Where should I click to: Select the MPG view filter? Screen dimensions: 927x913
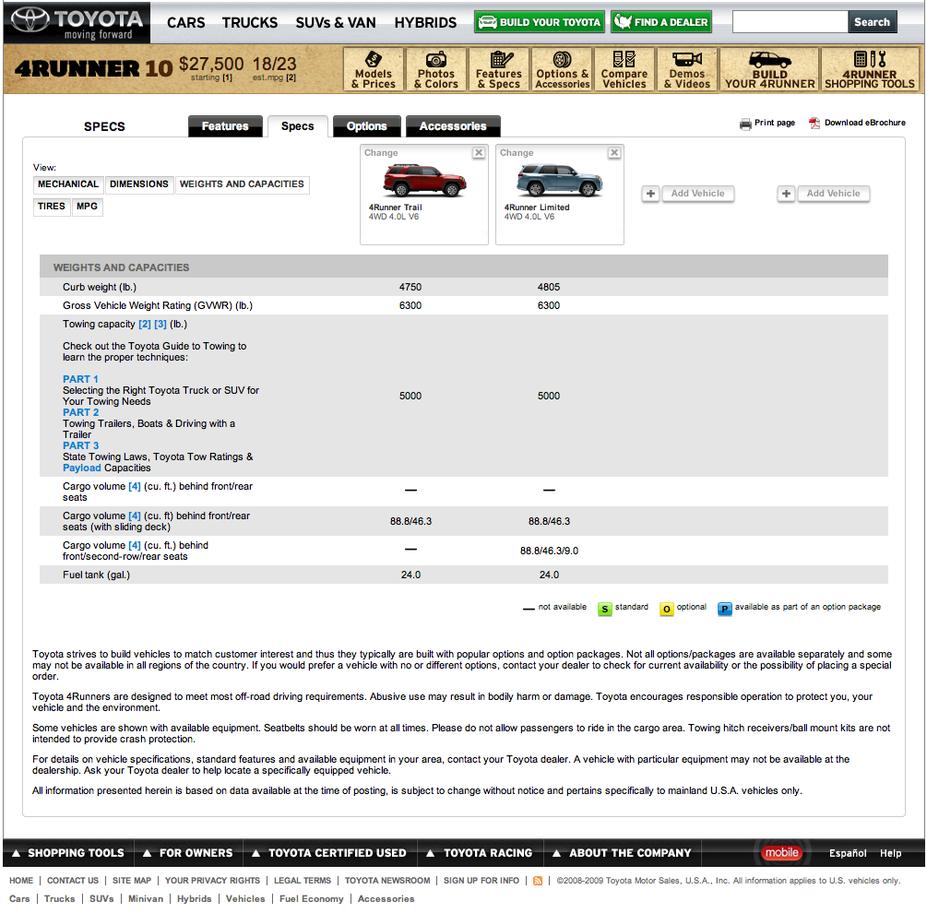click(x=87, y=206)
